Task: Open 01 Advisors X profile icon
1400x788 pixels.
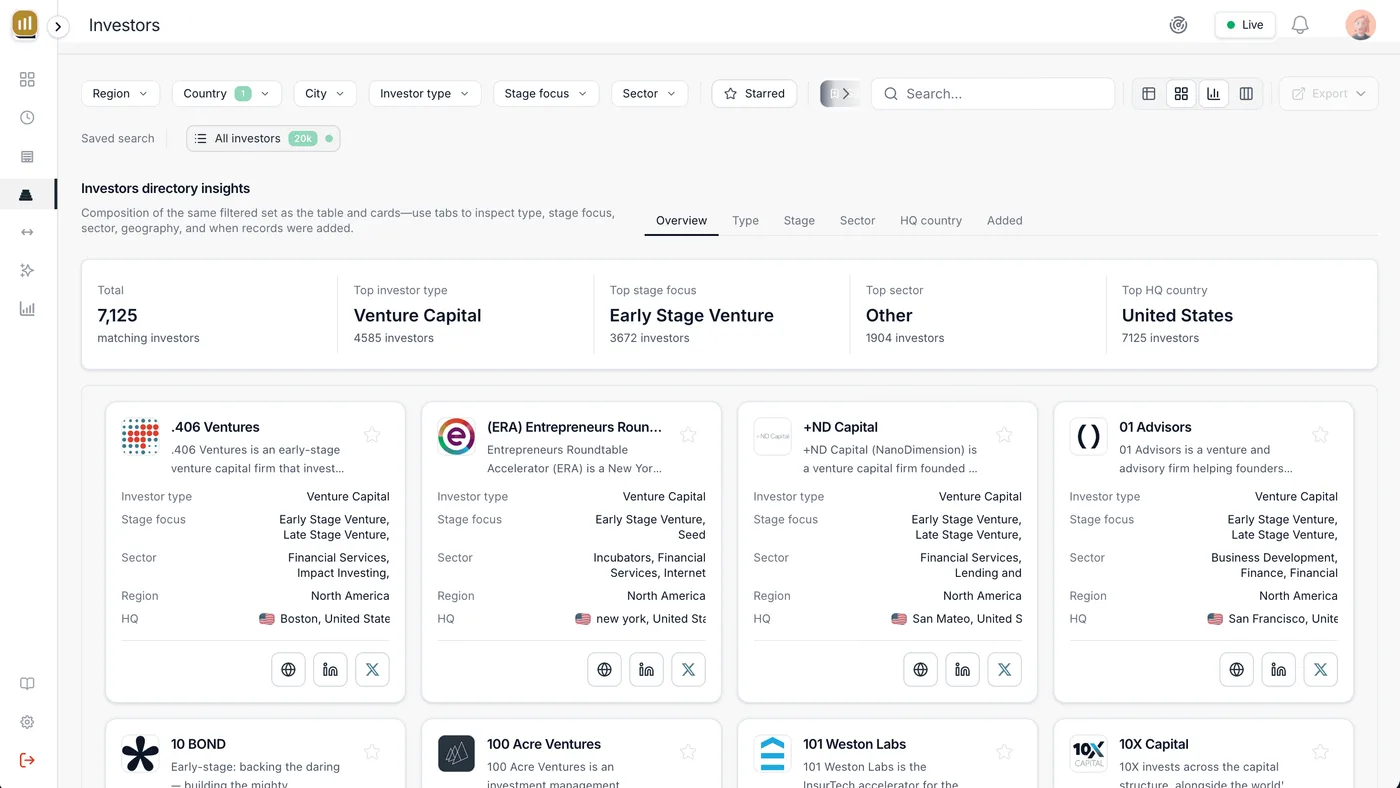Action: coord(1320,669)
